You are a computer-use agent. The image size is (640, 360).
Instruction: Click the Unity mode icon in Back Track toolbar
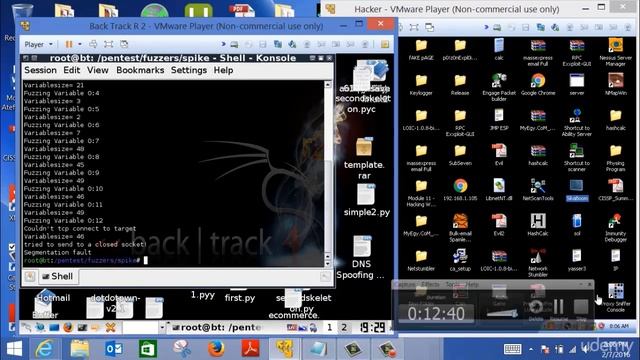[124, 44]
